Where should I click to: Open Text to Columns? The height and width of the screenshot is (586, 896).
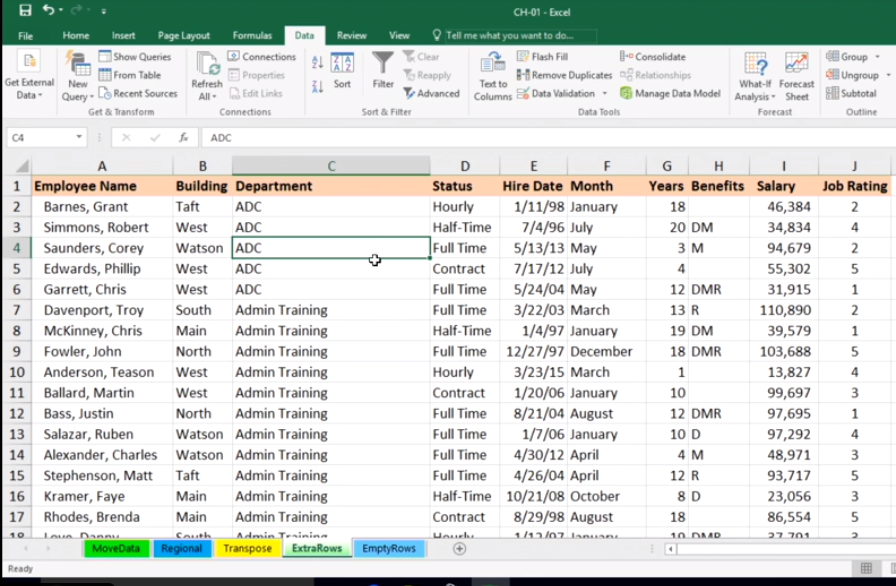point(493,76)
